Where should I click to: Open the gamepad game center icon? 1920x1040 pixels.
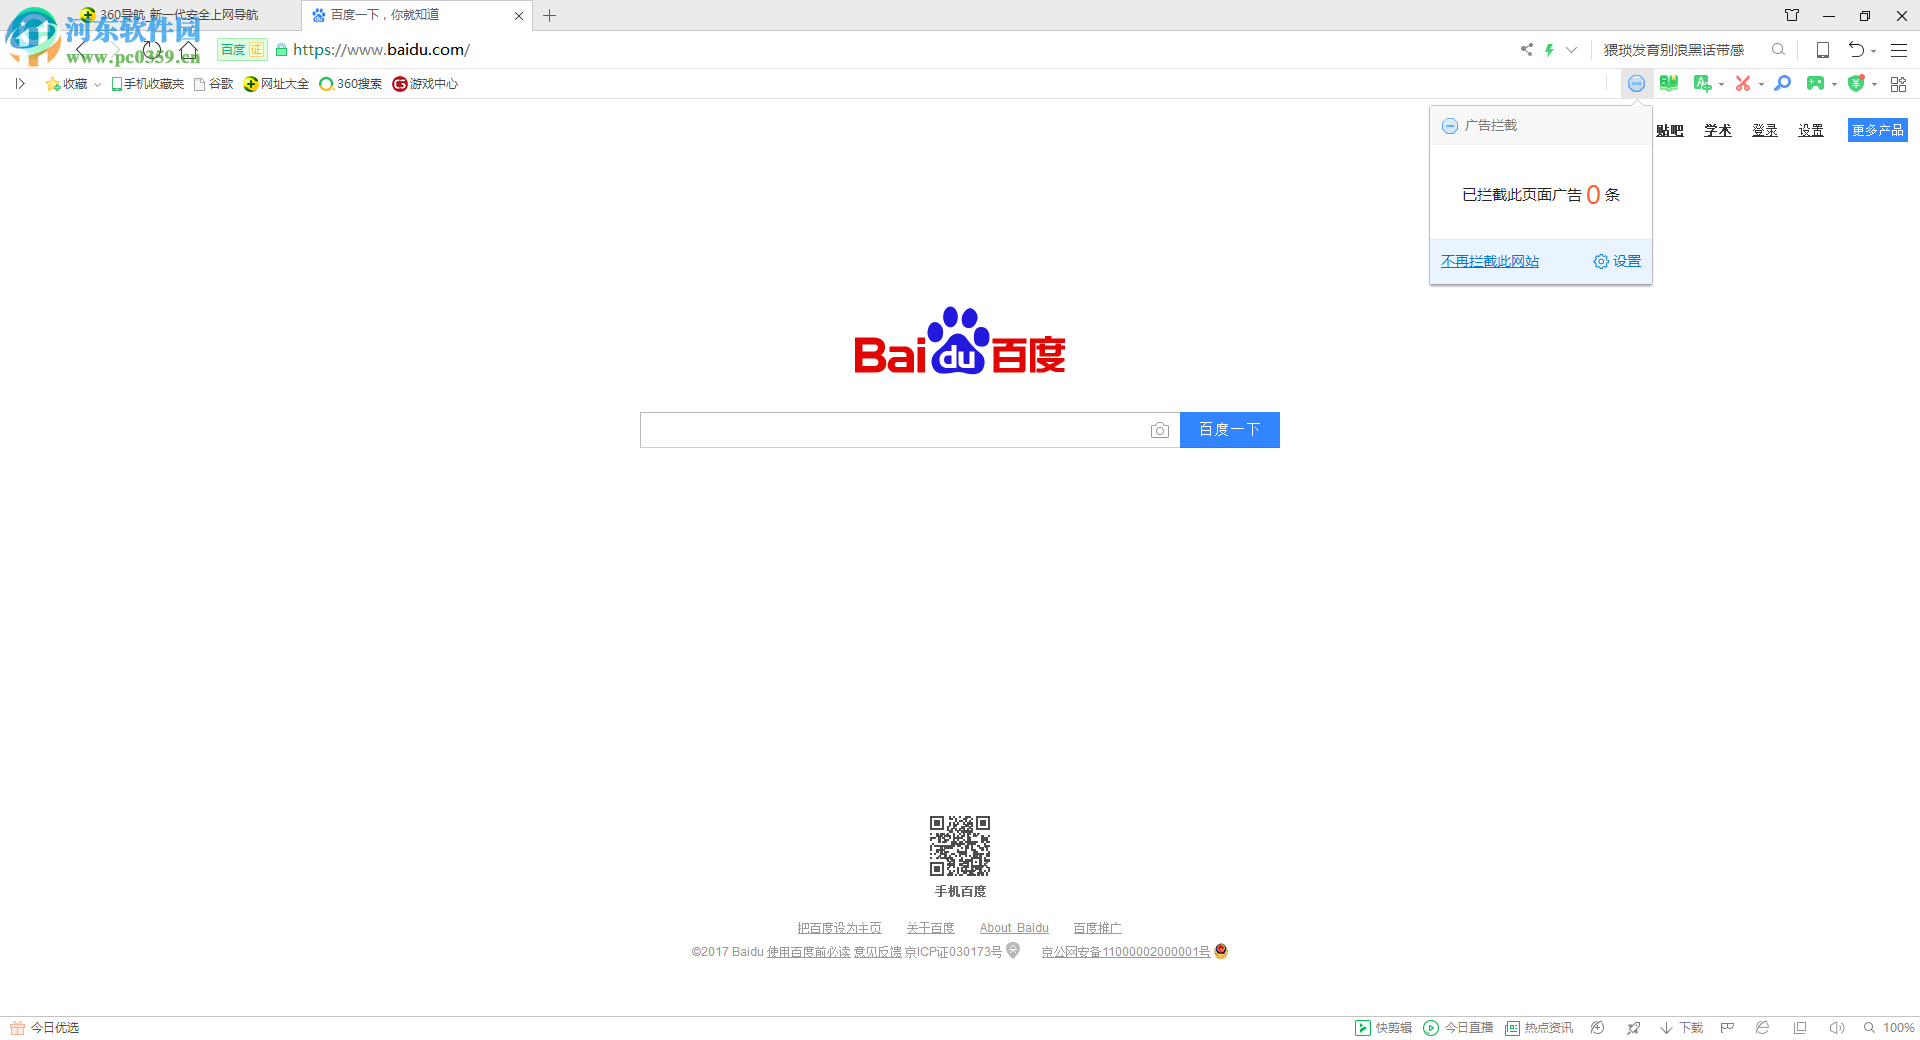point(1814,84)
